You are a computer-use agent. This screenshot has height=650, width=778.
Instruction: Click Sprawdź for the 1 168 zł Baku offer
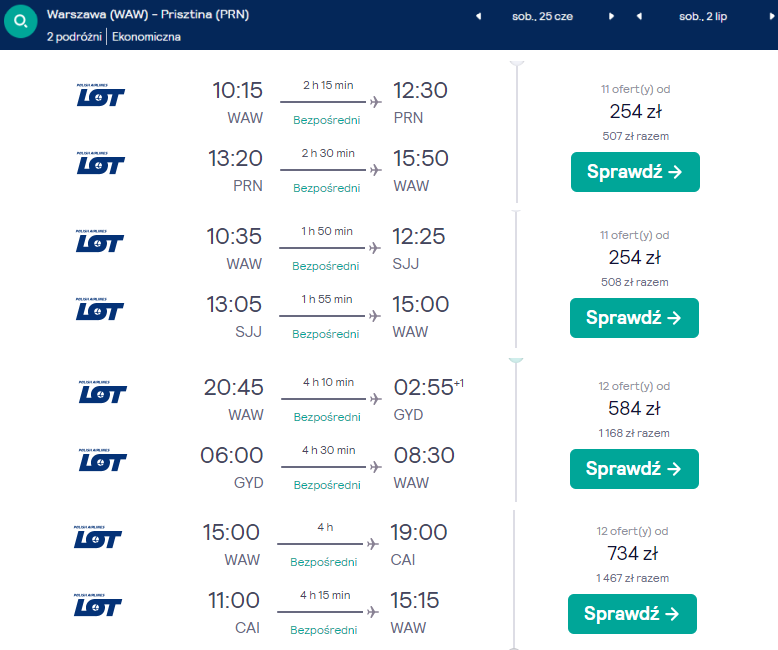(x=634, y=469)
